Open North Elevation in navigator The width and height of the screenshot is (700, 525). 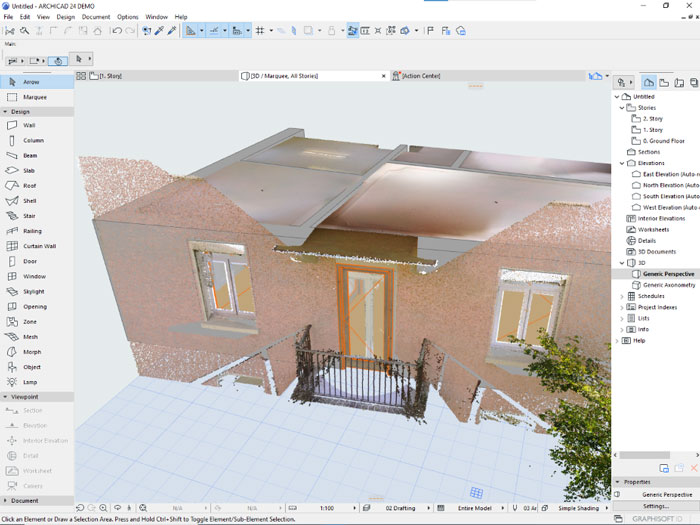tap(671, 185)
